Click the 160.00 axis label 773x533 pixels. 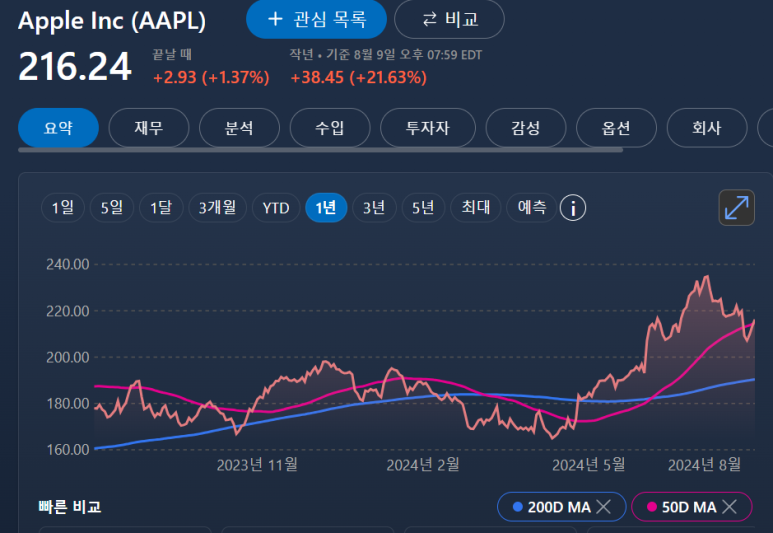(x=68, y=450)
